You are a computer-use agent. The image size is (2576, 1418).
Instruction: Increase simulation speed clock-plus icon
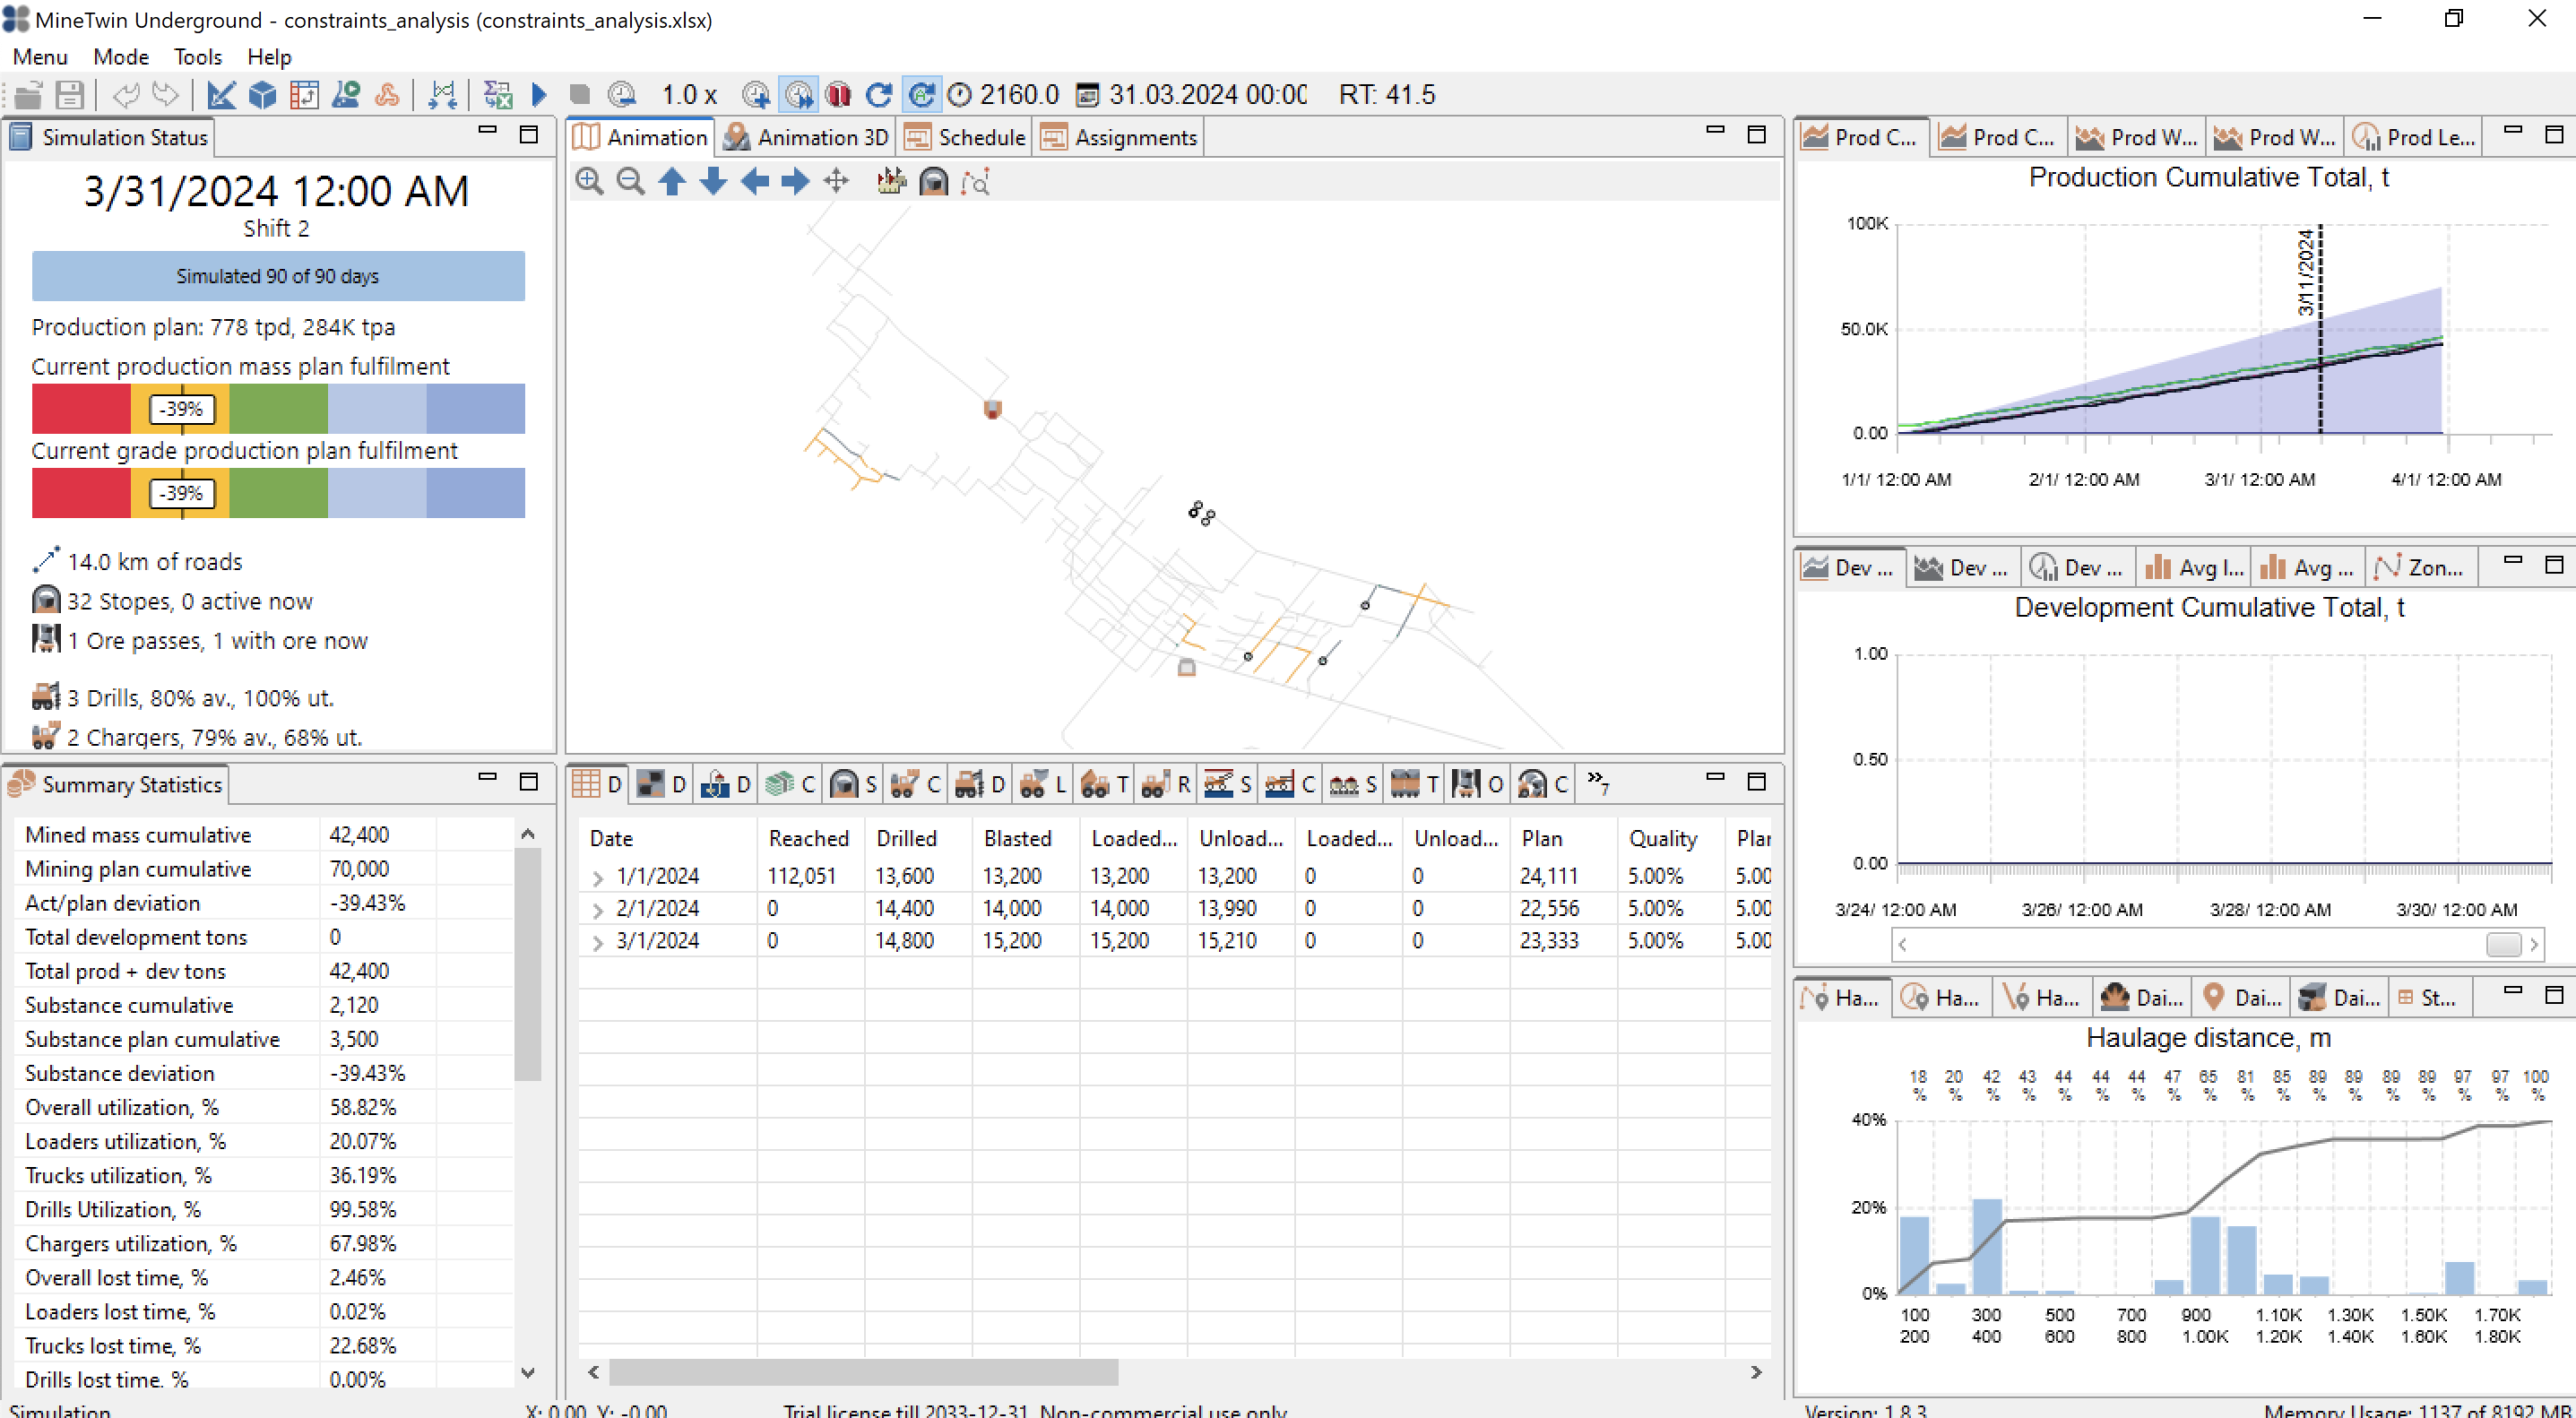pyautogui.click(x=756, y=95)
